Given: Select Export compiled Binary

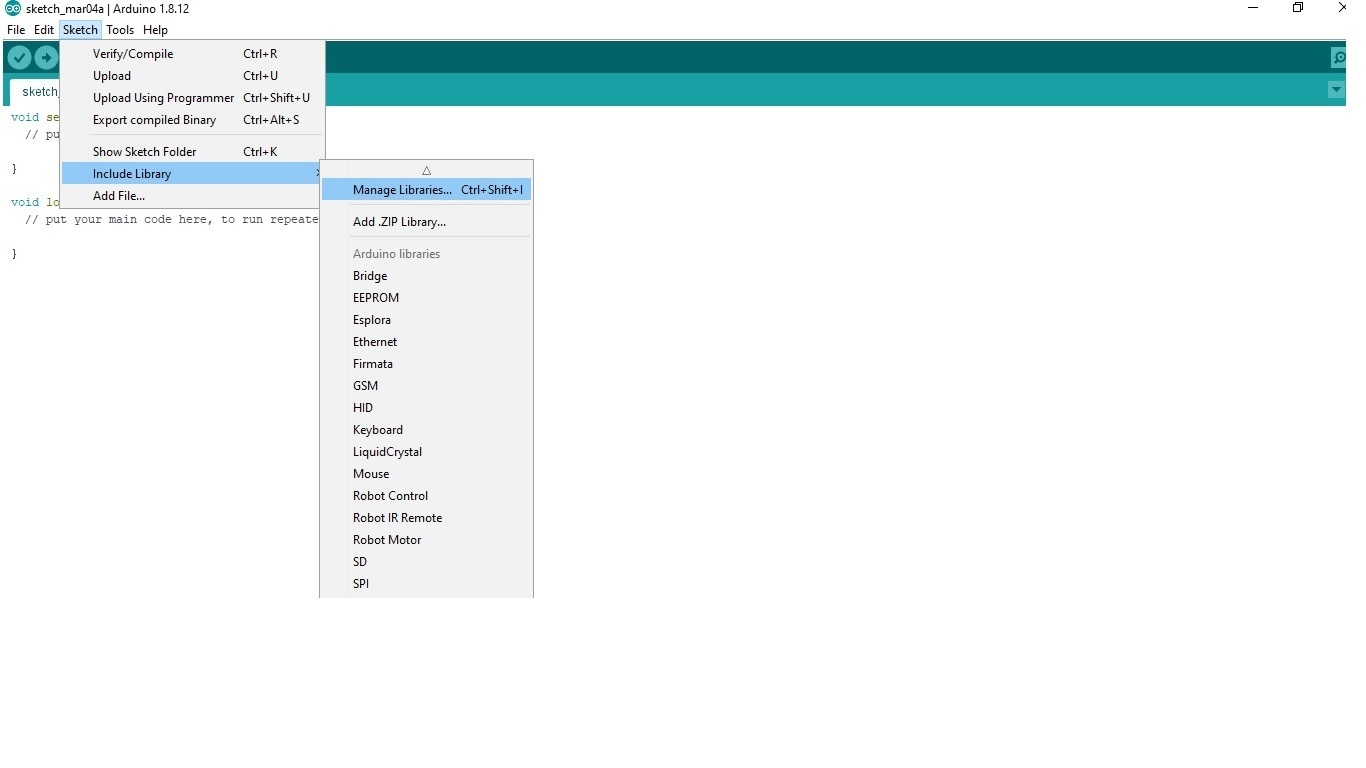Looking at the screenshot, I should (193, 120).
